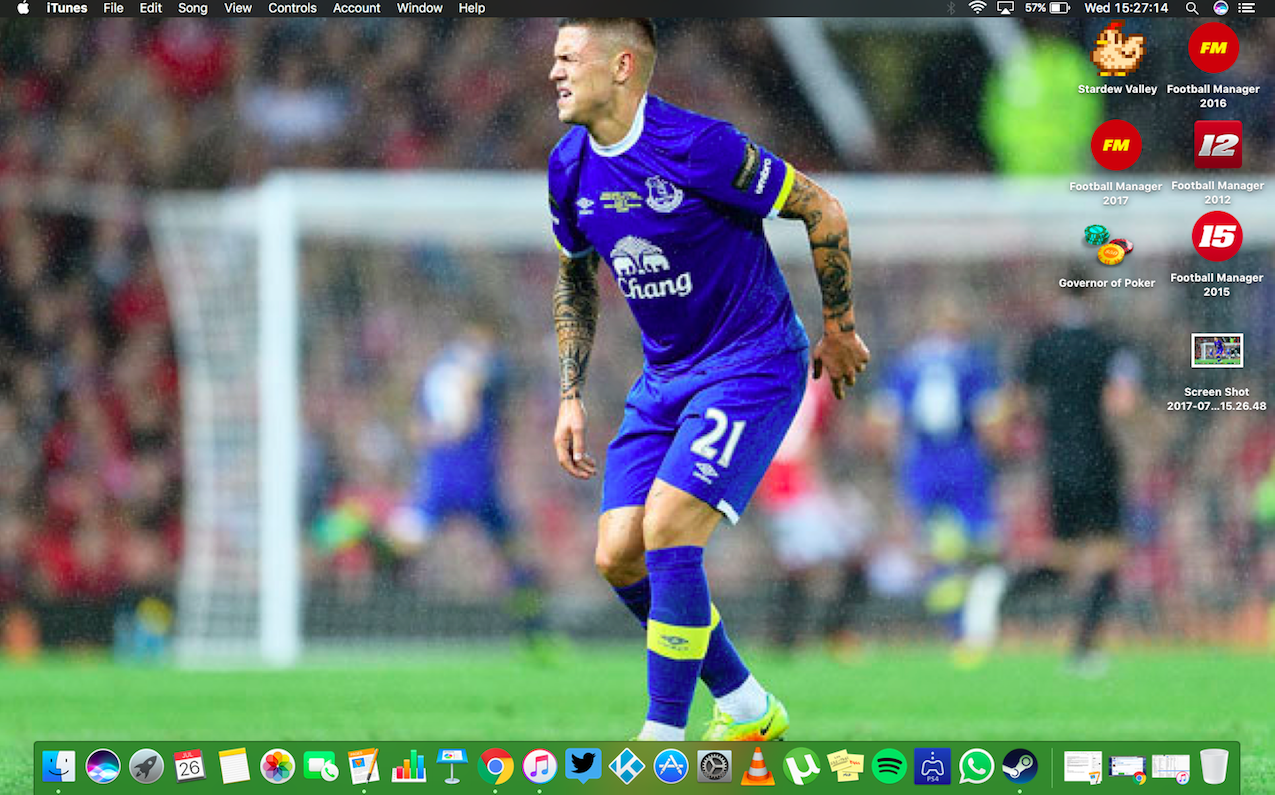This screenshot has height=795, width=1275.
Task: Open iTunes music icon in dock
Action: click(x=539, y=767)
